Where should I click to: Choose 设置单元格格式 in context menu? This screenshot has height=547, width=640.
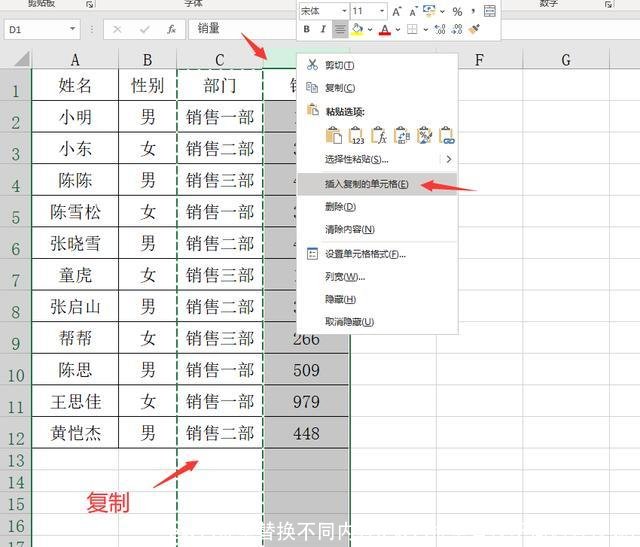coord(365,254)
